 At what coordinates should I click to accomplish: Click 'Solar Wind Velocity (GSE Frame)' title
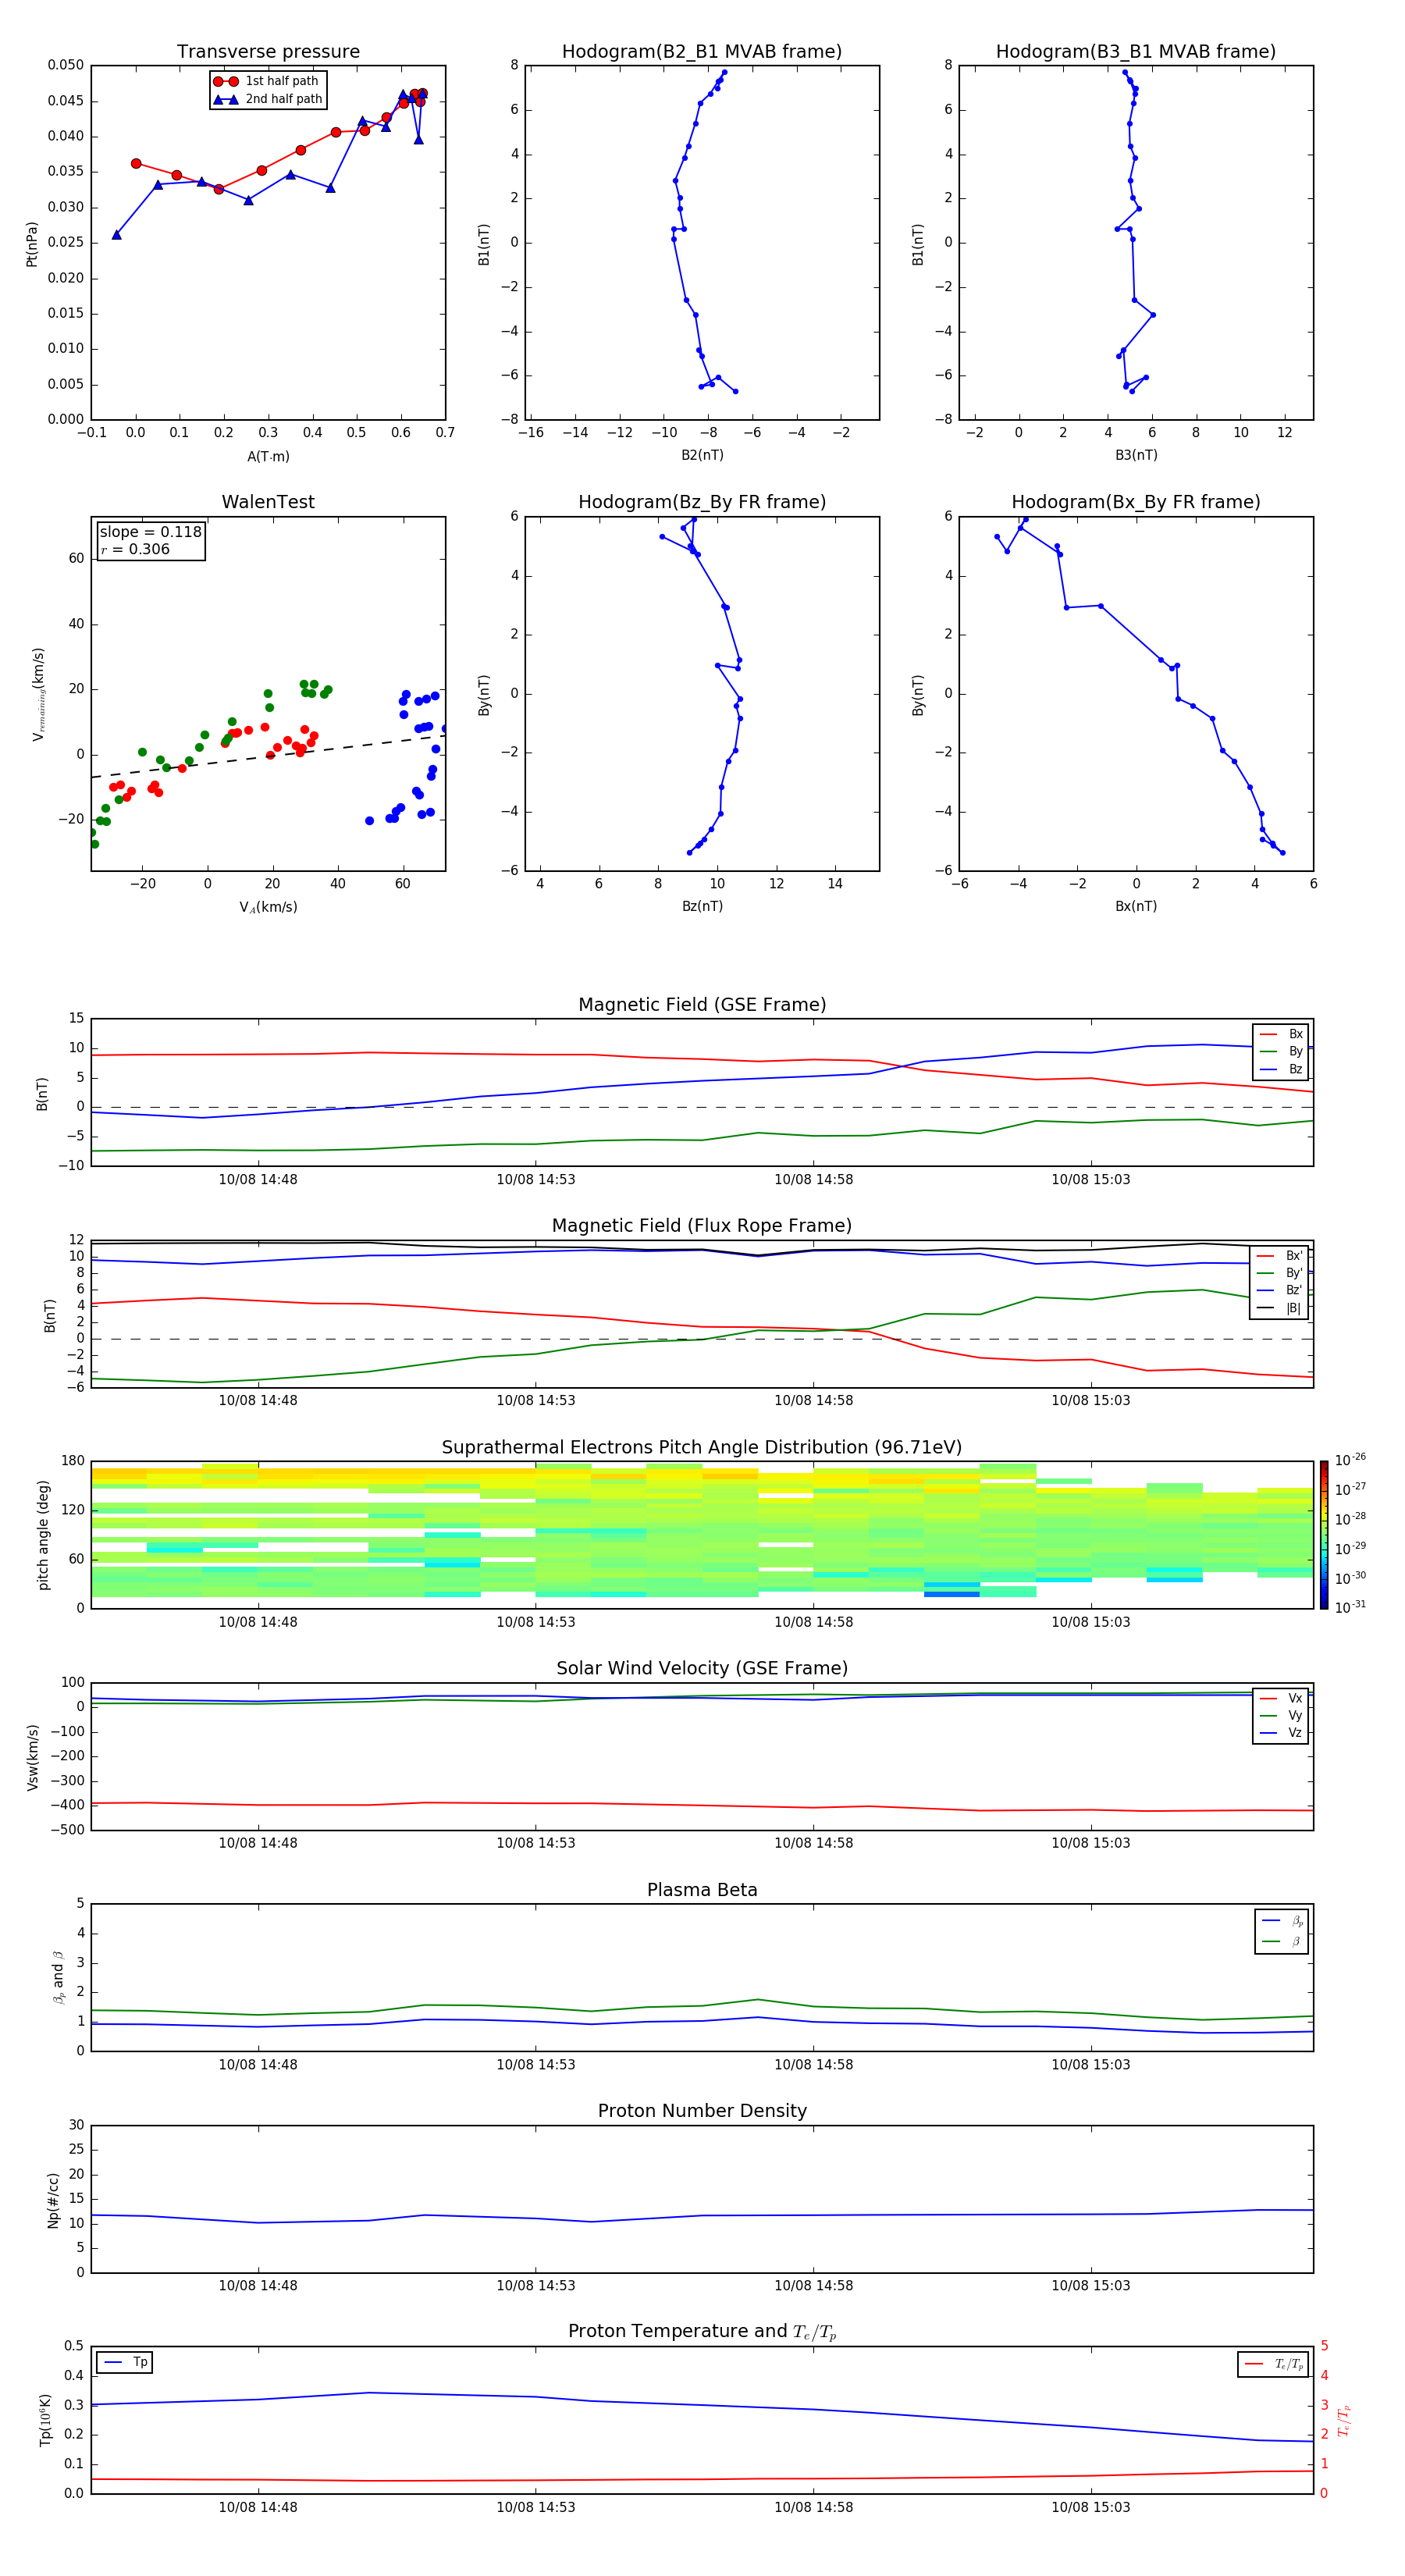pos(702,1668)
